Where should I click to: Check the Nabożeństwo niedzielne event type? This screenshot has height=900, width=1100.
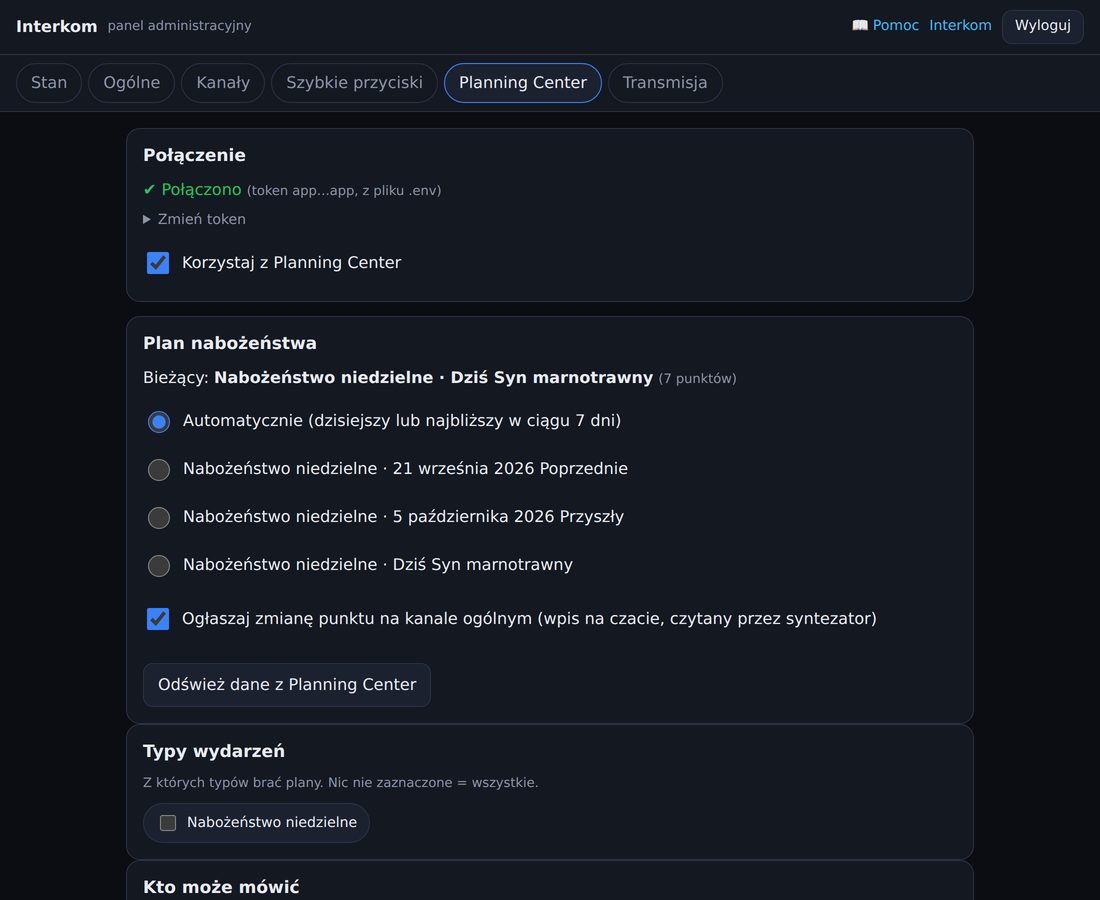tap(168, 823)
